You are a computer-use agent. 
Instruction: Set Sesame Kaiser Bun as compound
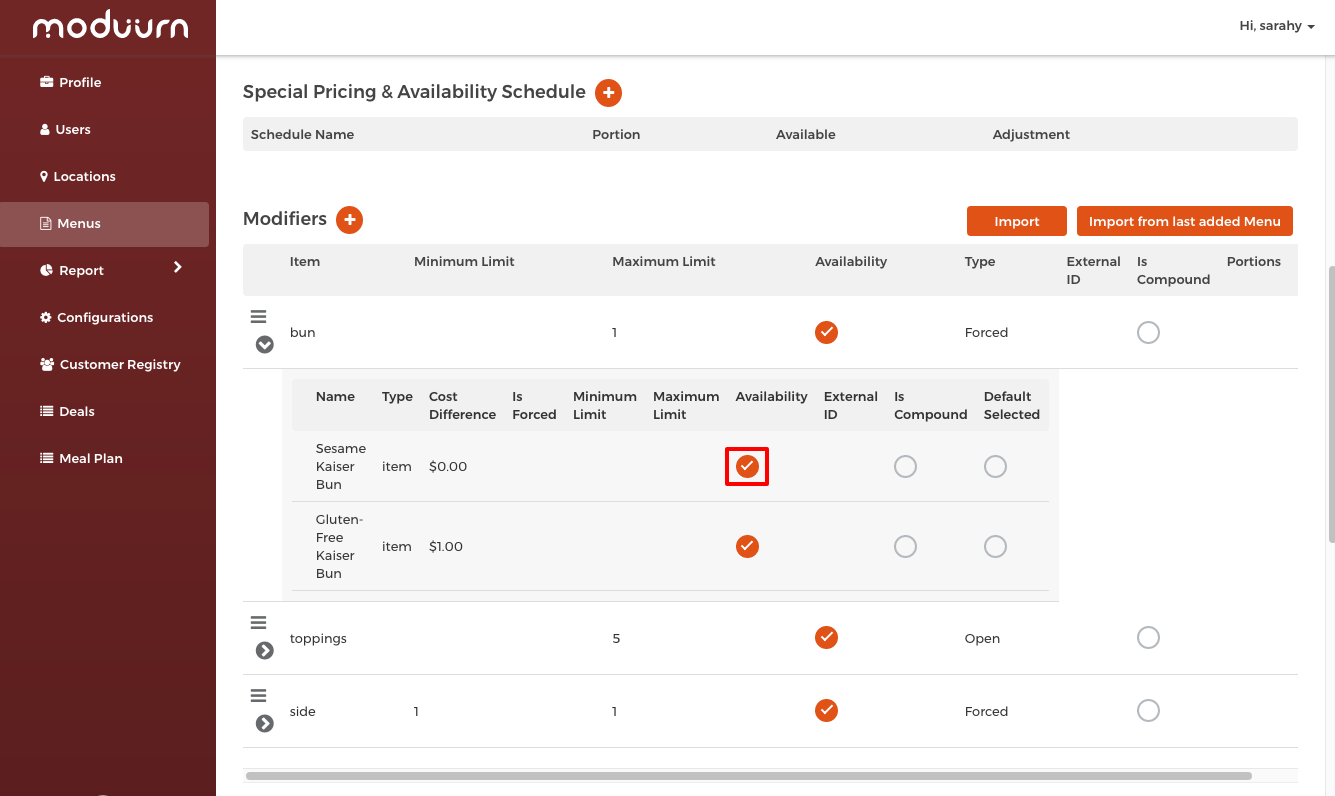[905, 466]
